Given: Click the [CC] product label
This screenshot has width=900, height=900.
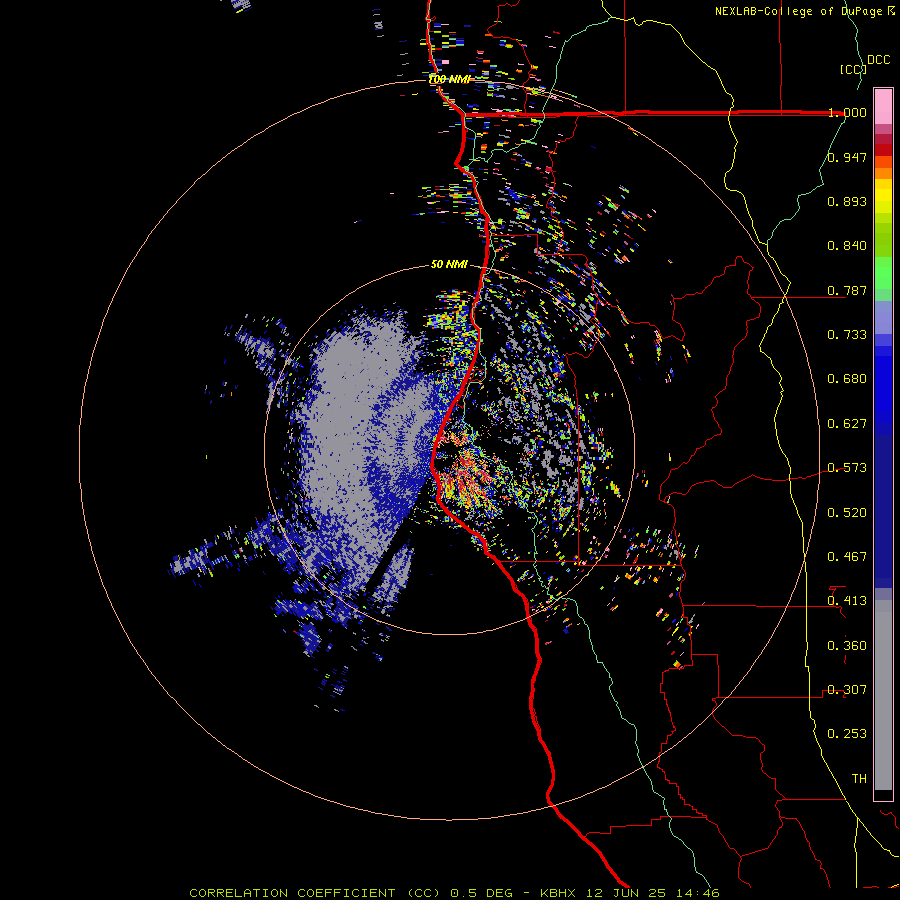Looking at the screenshot, I should 854,69.
